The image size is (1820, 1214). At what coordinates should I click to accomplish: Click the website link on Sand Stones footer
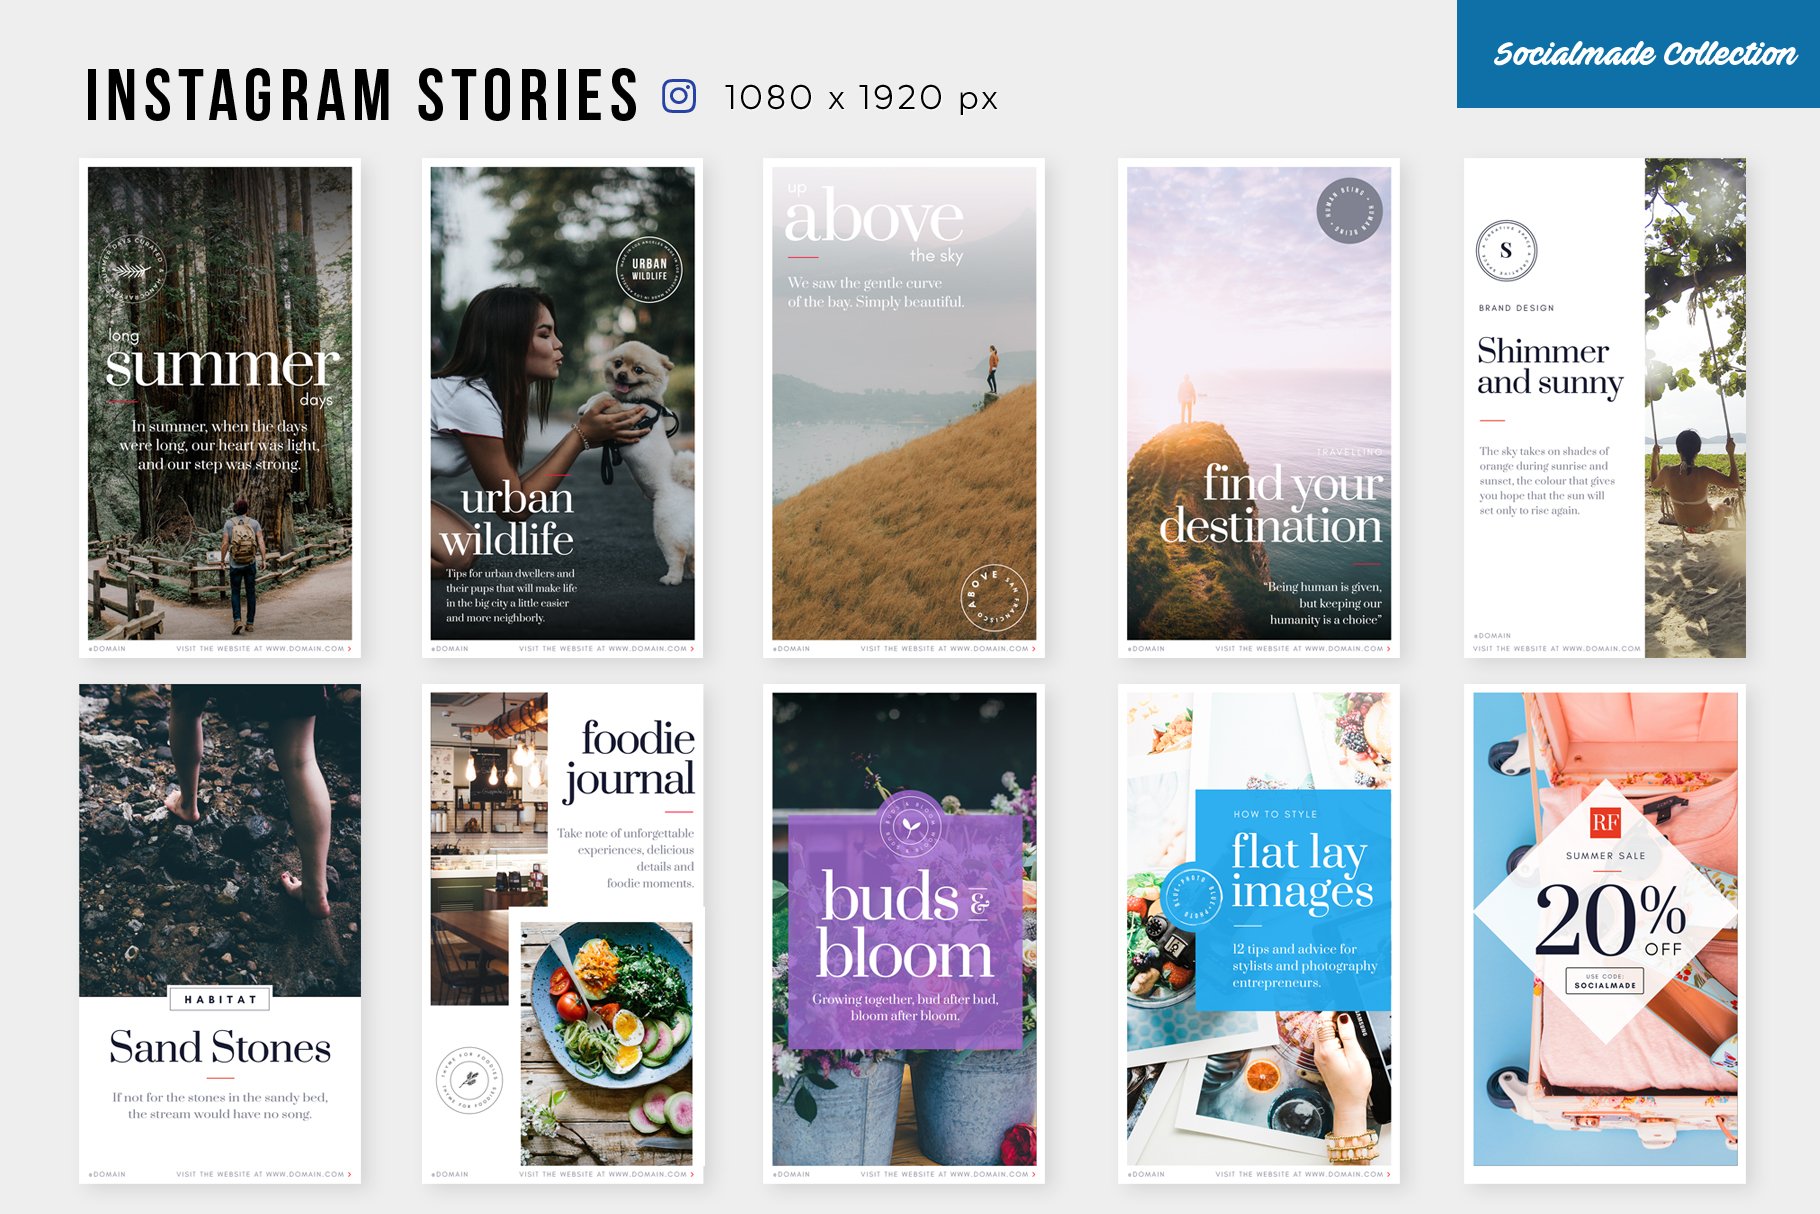264,1175
